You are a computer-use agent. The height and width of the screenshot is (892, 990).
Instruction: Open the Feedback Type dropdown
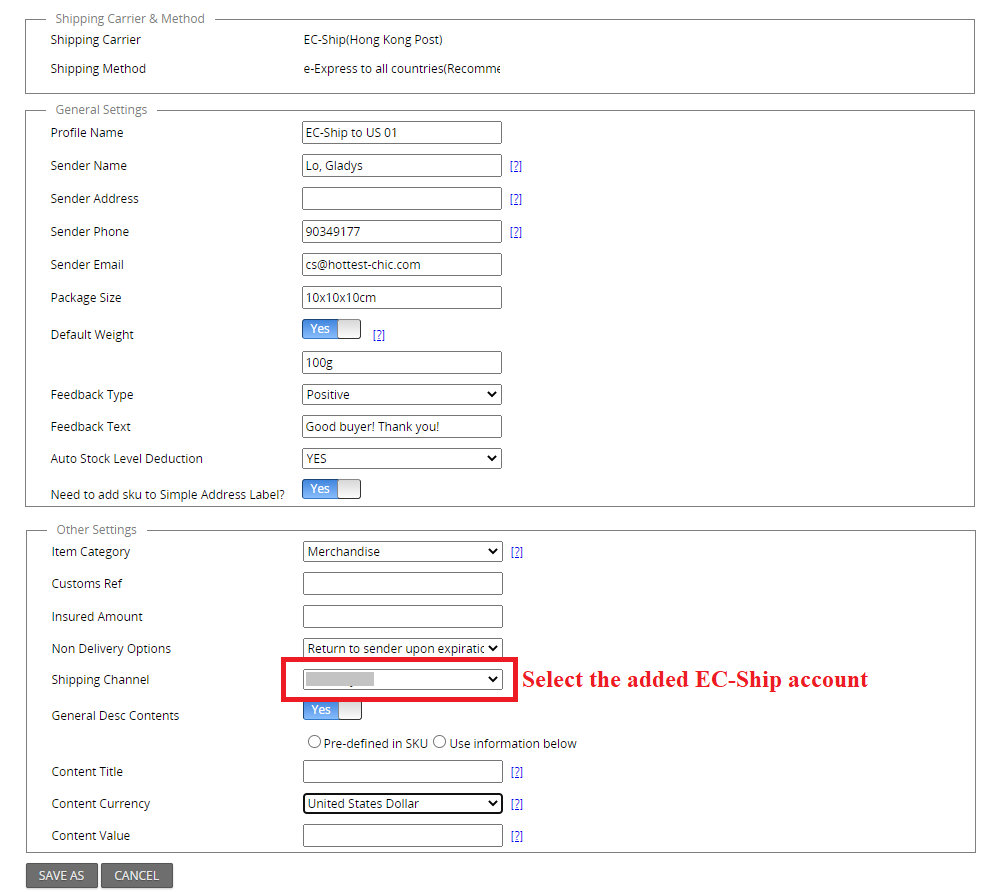coord(402,395)
